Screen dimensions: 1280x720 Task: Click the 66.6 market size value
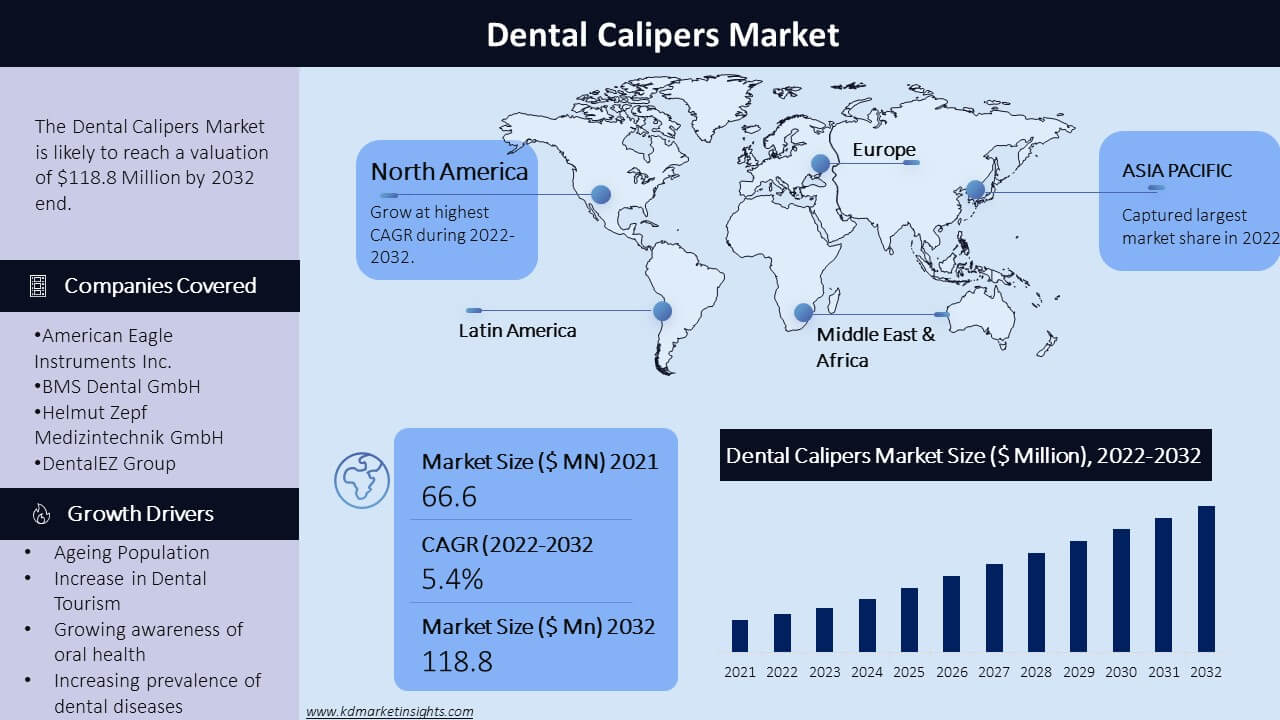(x=449, y=495)
